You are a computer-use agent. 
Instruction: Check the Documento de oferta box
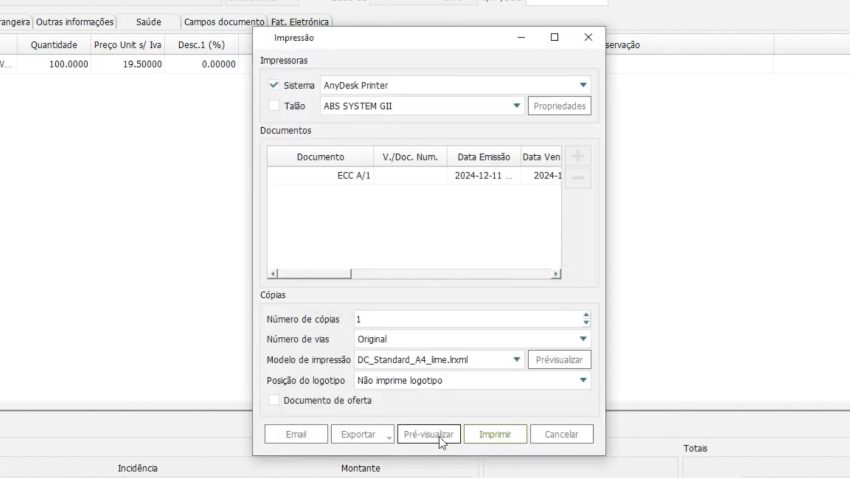click(274, 400)
